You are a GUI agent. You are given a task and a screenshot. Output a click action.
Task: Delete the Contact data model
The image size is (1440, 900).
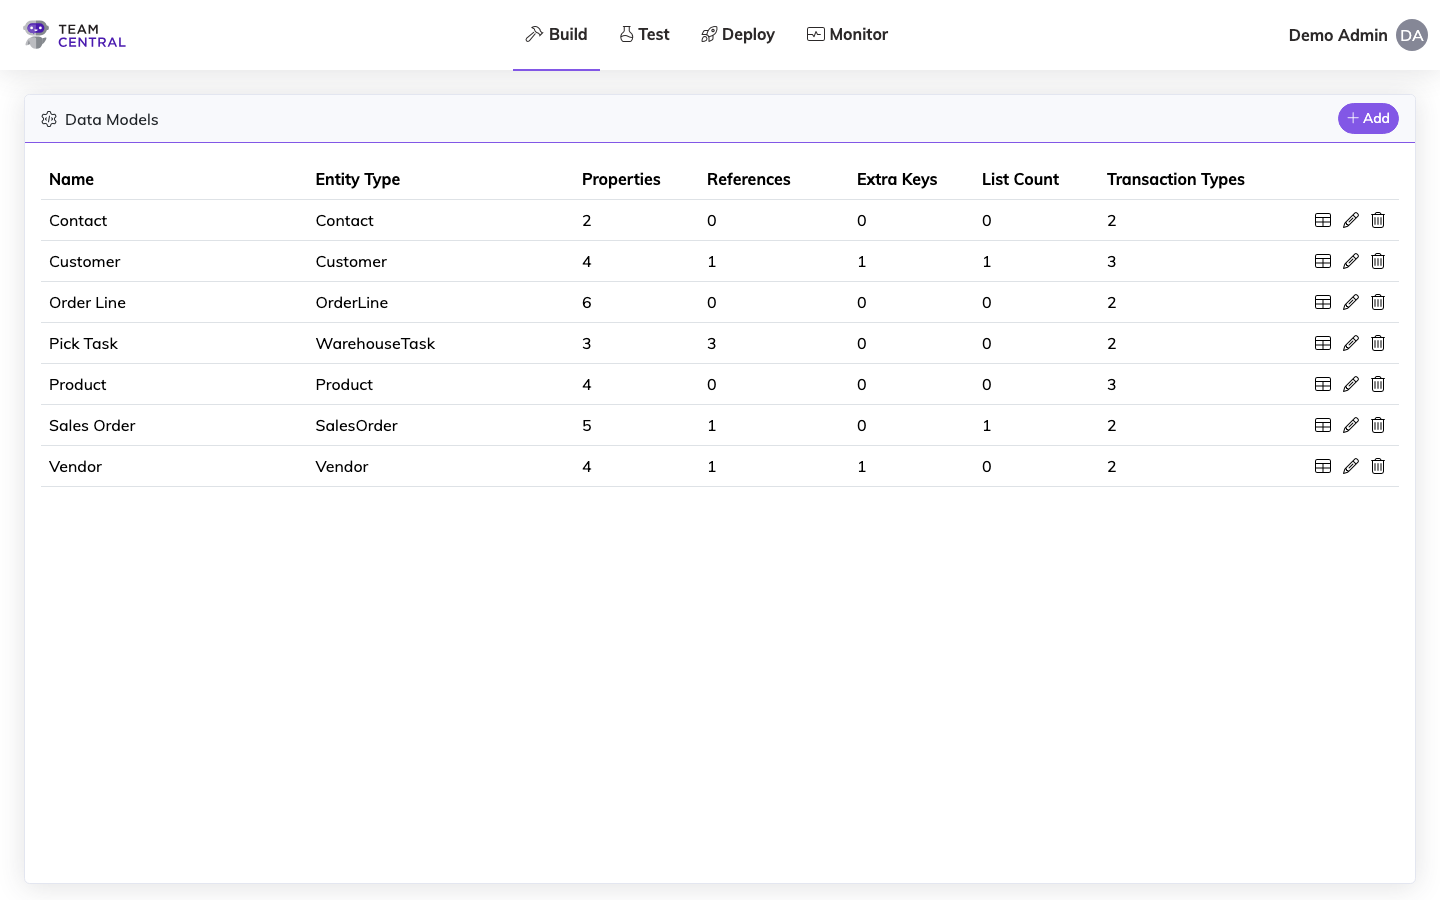1378,220
